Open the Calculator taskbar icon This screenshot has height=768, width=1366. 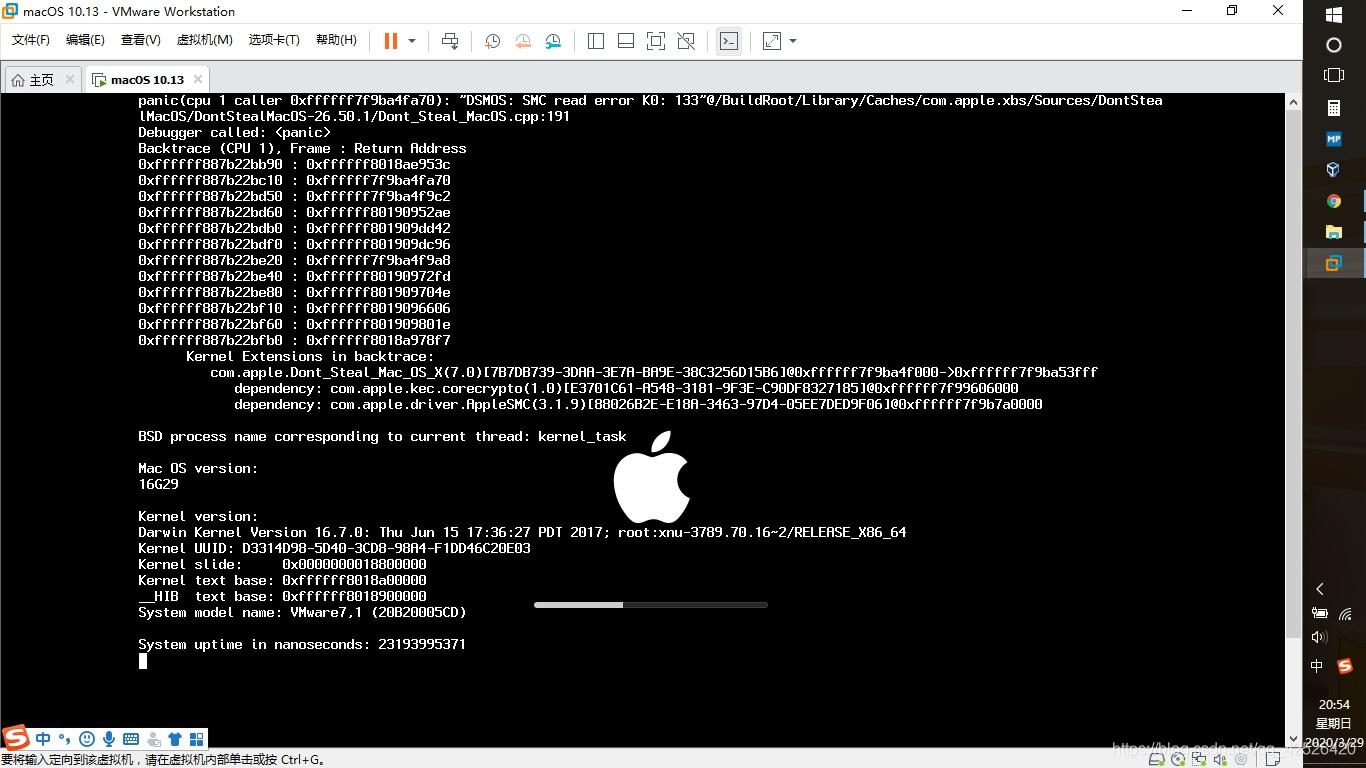point(1333,108)
